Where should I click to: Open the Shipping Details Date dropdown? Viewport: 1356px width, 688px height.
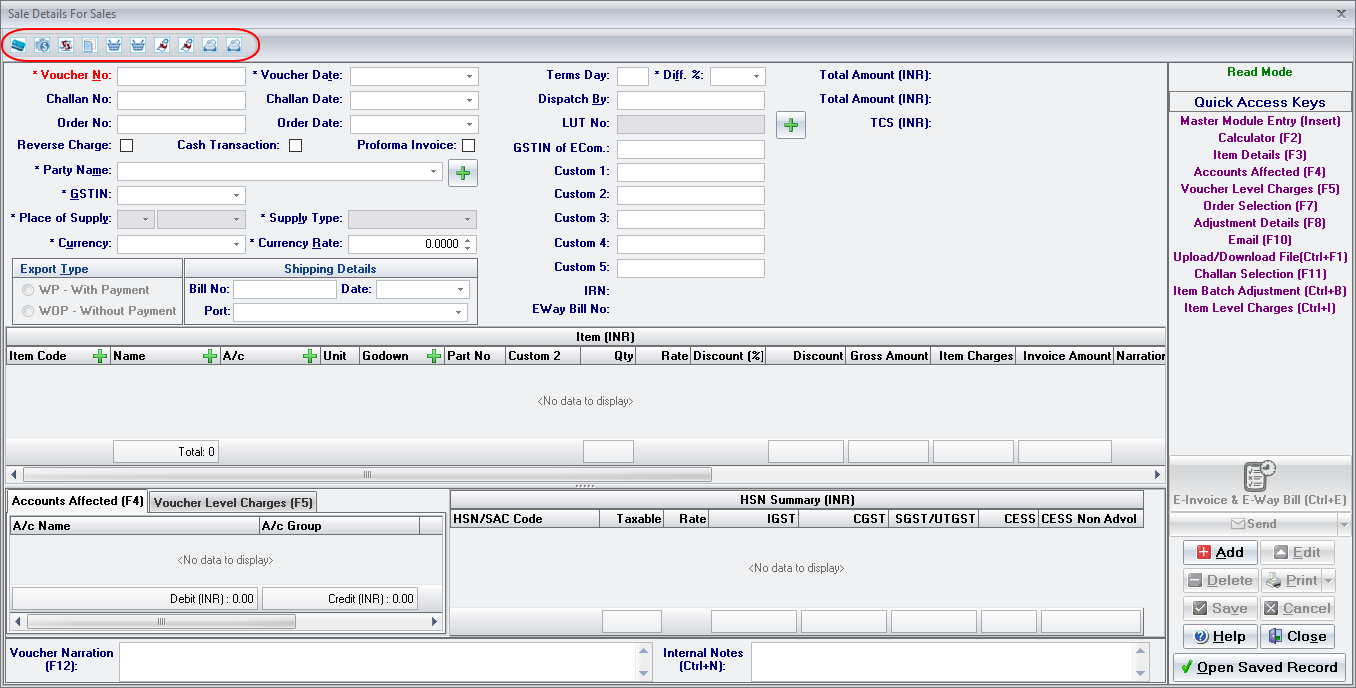pyautogui.click(x=460, y=289)
